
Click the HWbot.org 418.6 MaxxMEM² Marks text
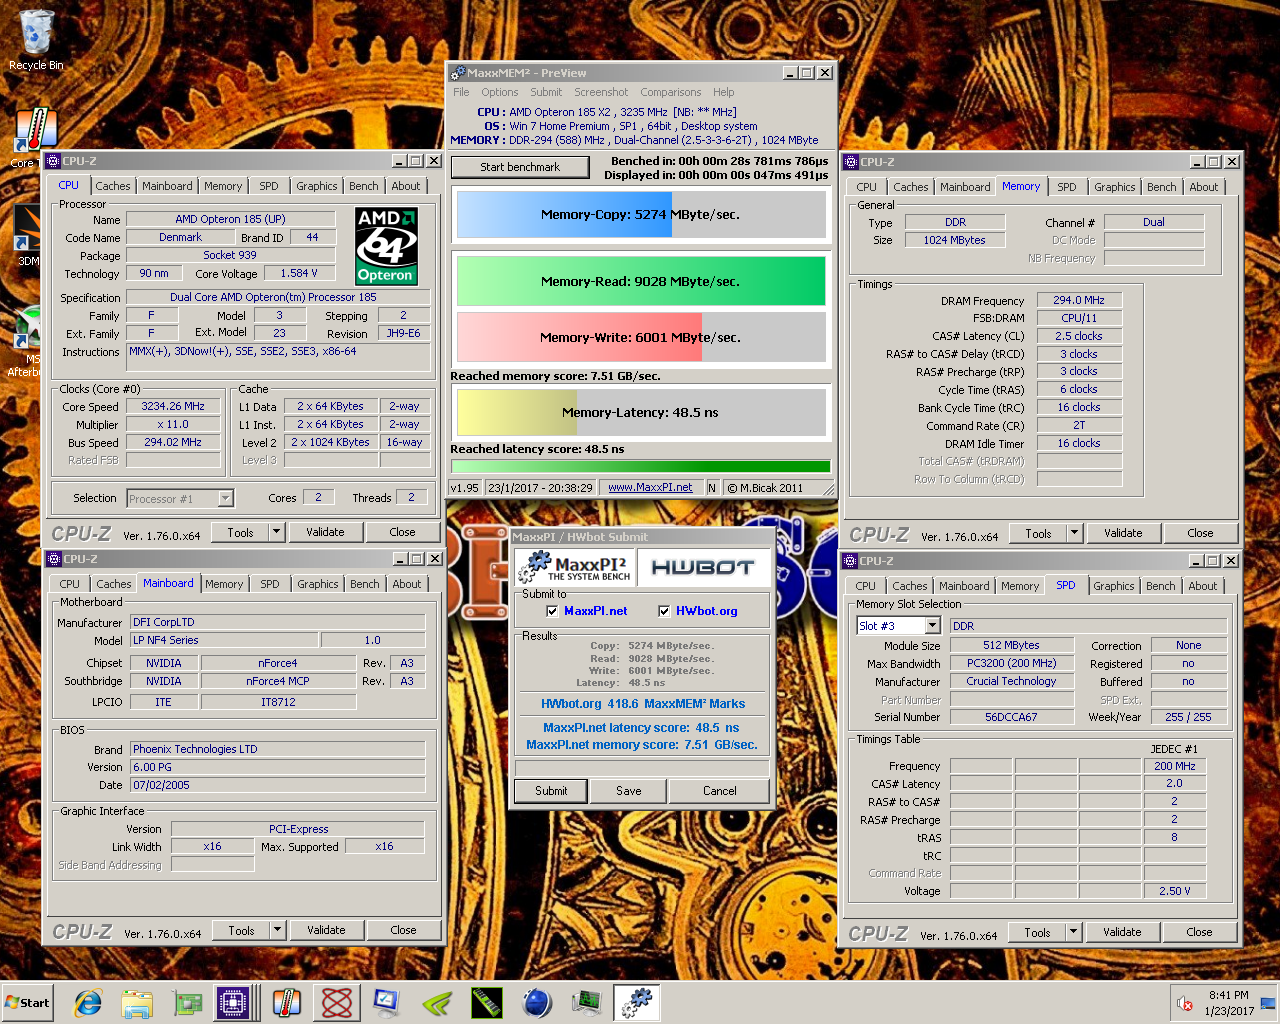pyautogui.click(x=643, y=704)
